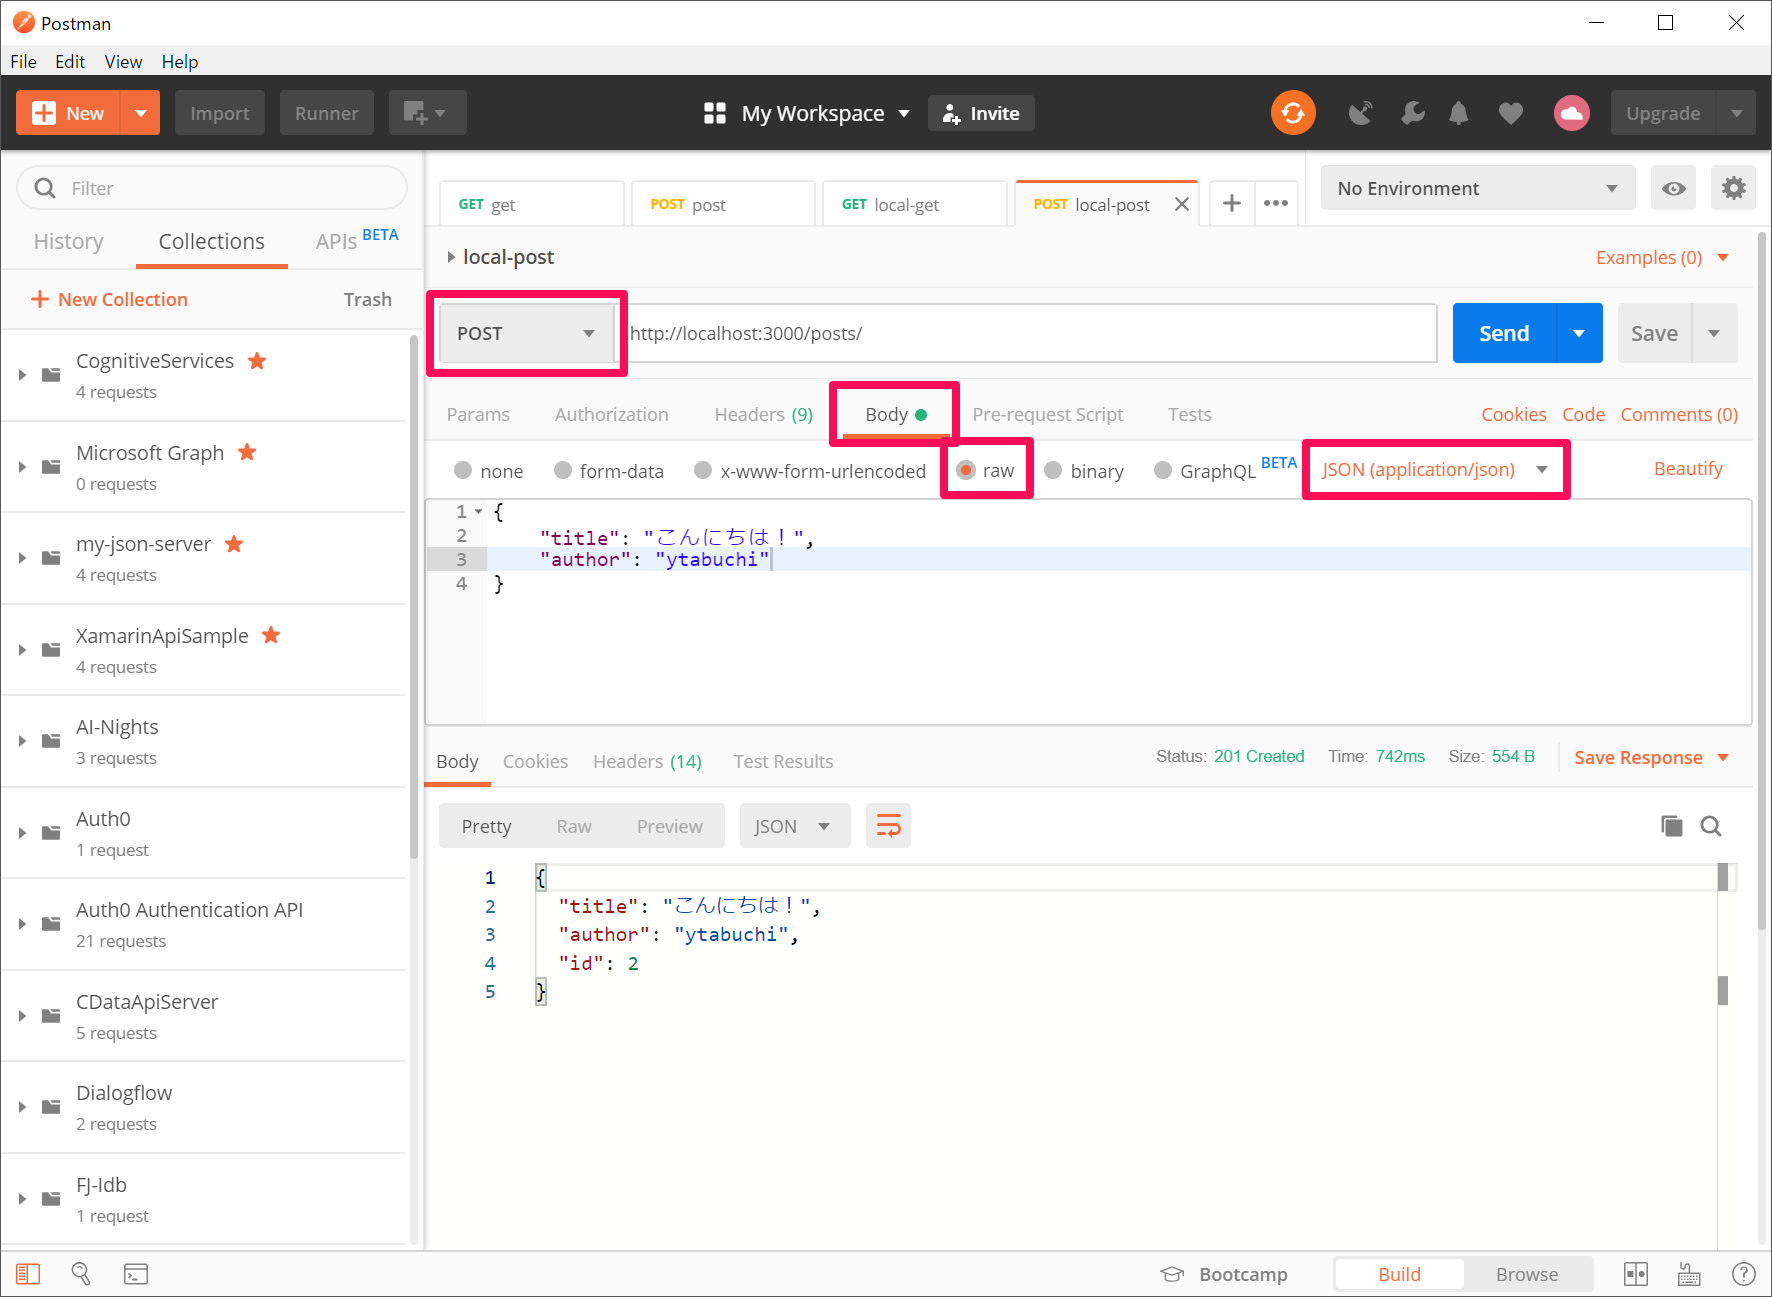Open keyboard shortcuts icon
The image size is (1772, 1297).
pyautogui.click(x=1689, y=1274)
